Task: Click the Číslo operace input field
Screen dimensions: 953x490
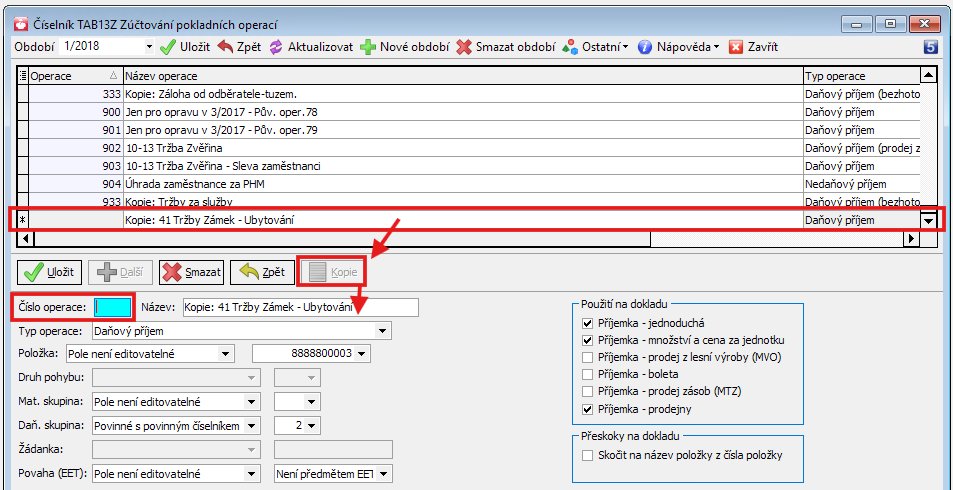Action: [113, 307]
